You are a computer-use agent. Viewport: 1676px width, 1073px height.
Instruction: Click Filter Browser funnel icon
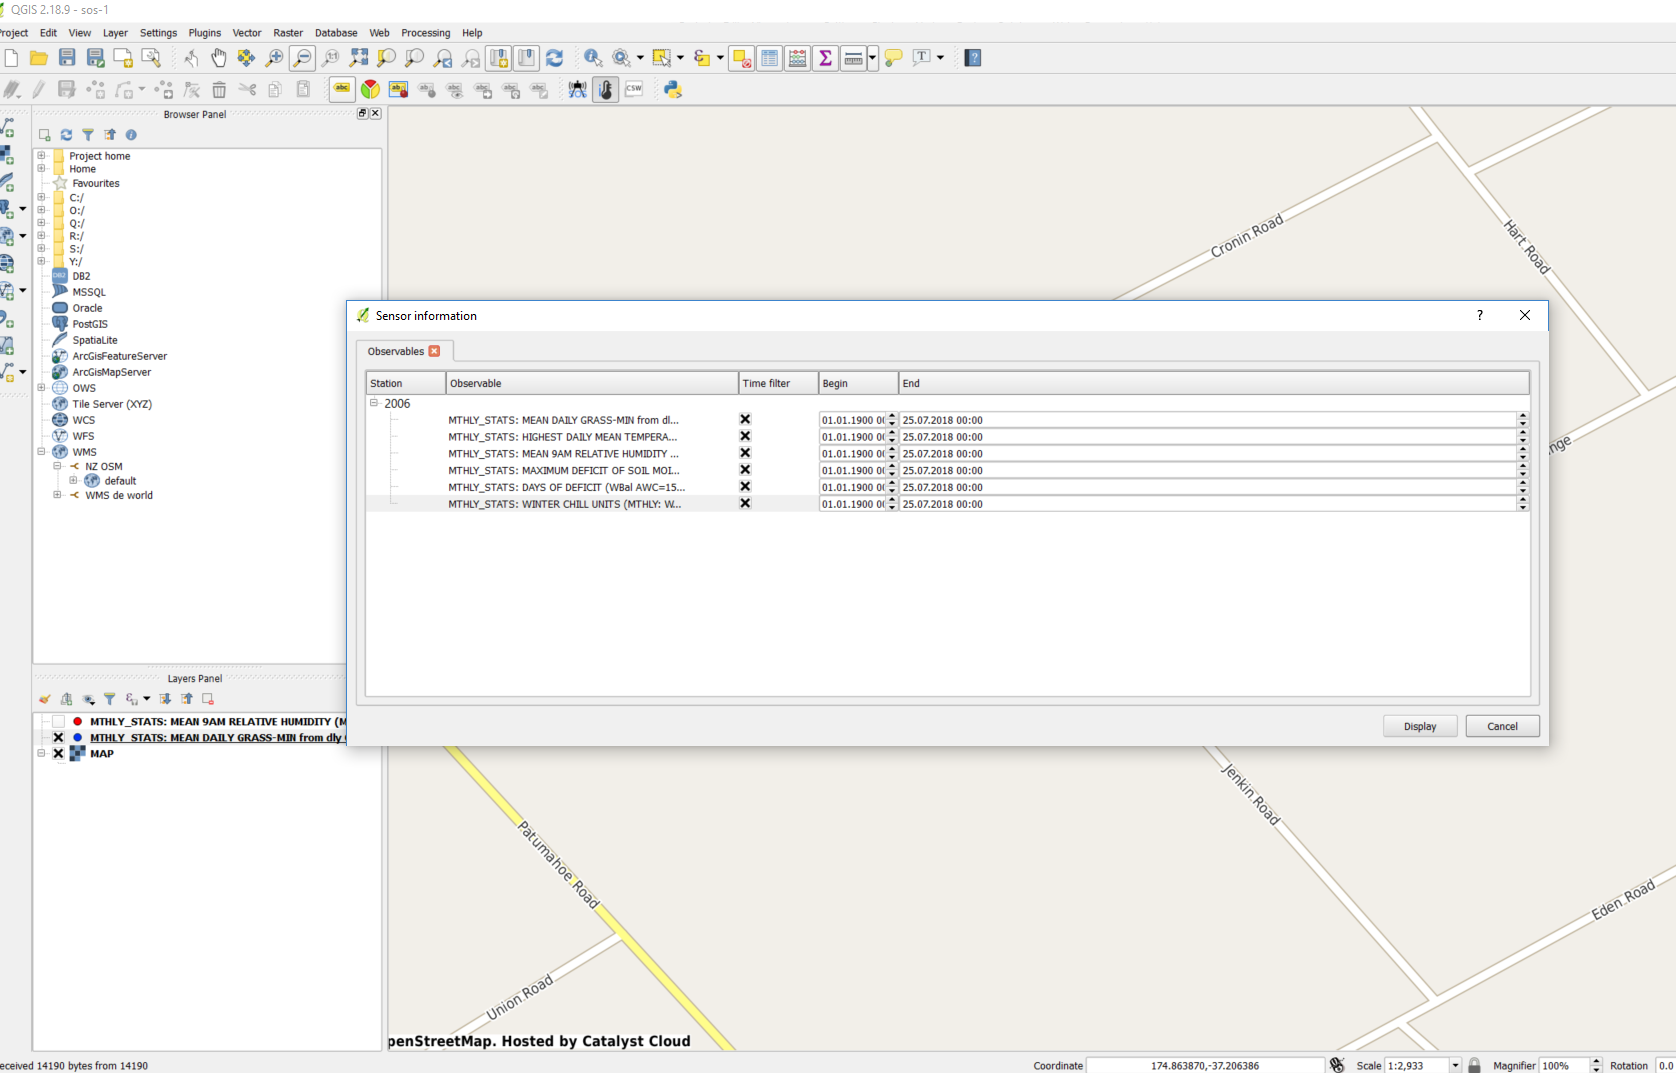tap(88, 135)
